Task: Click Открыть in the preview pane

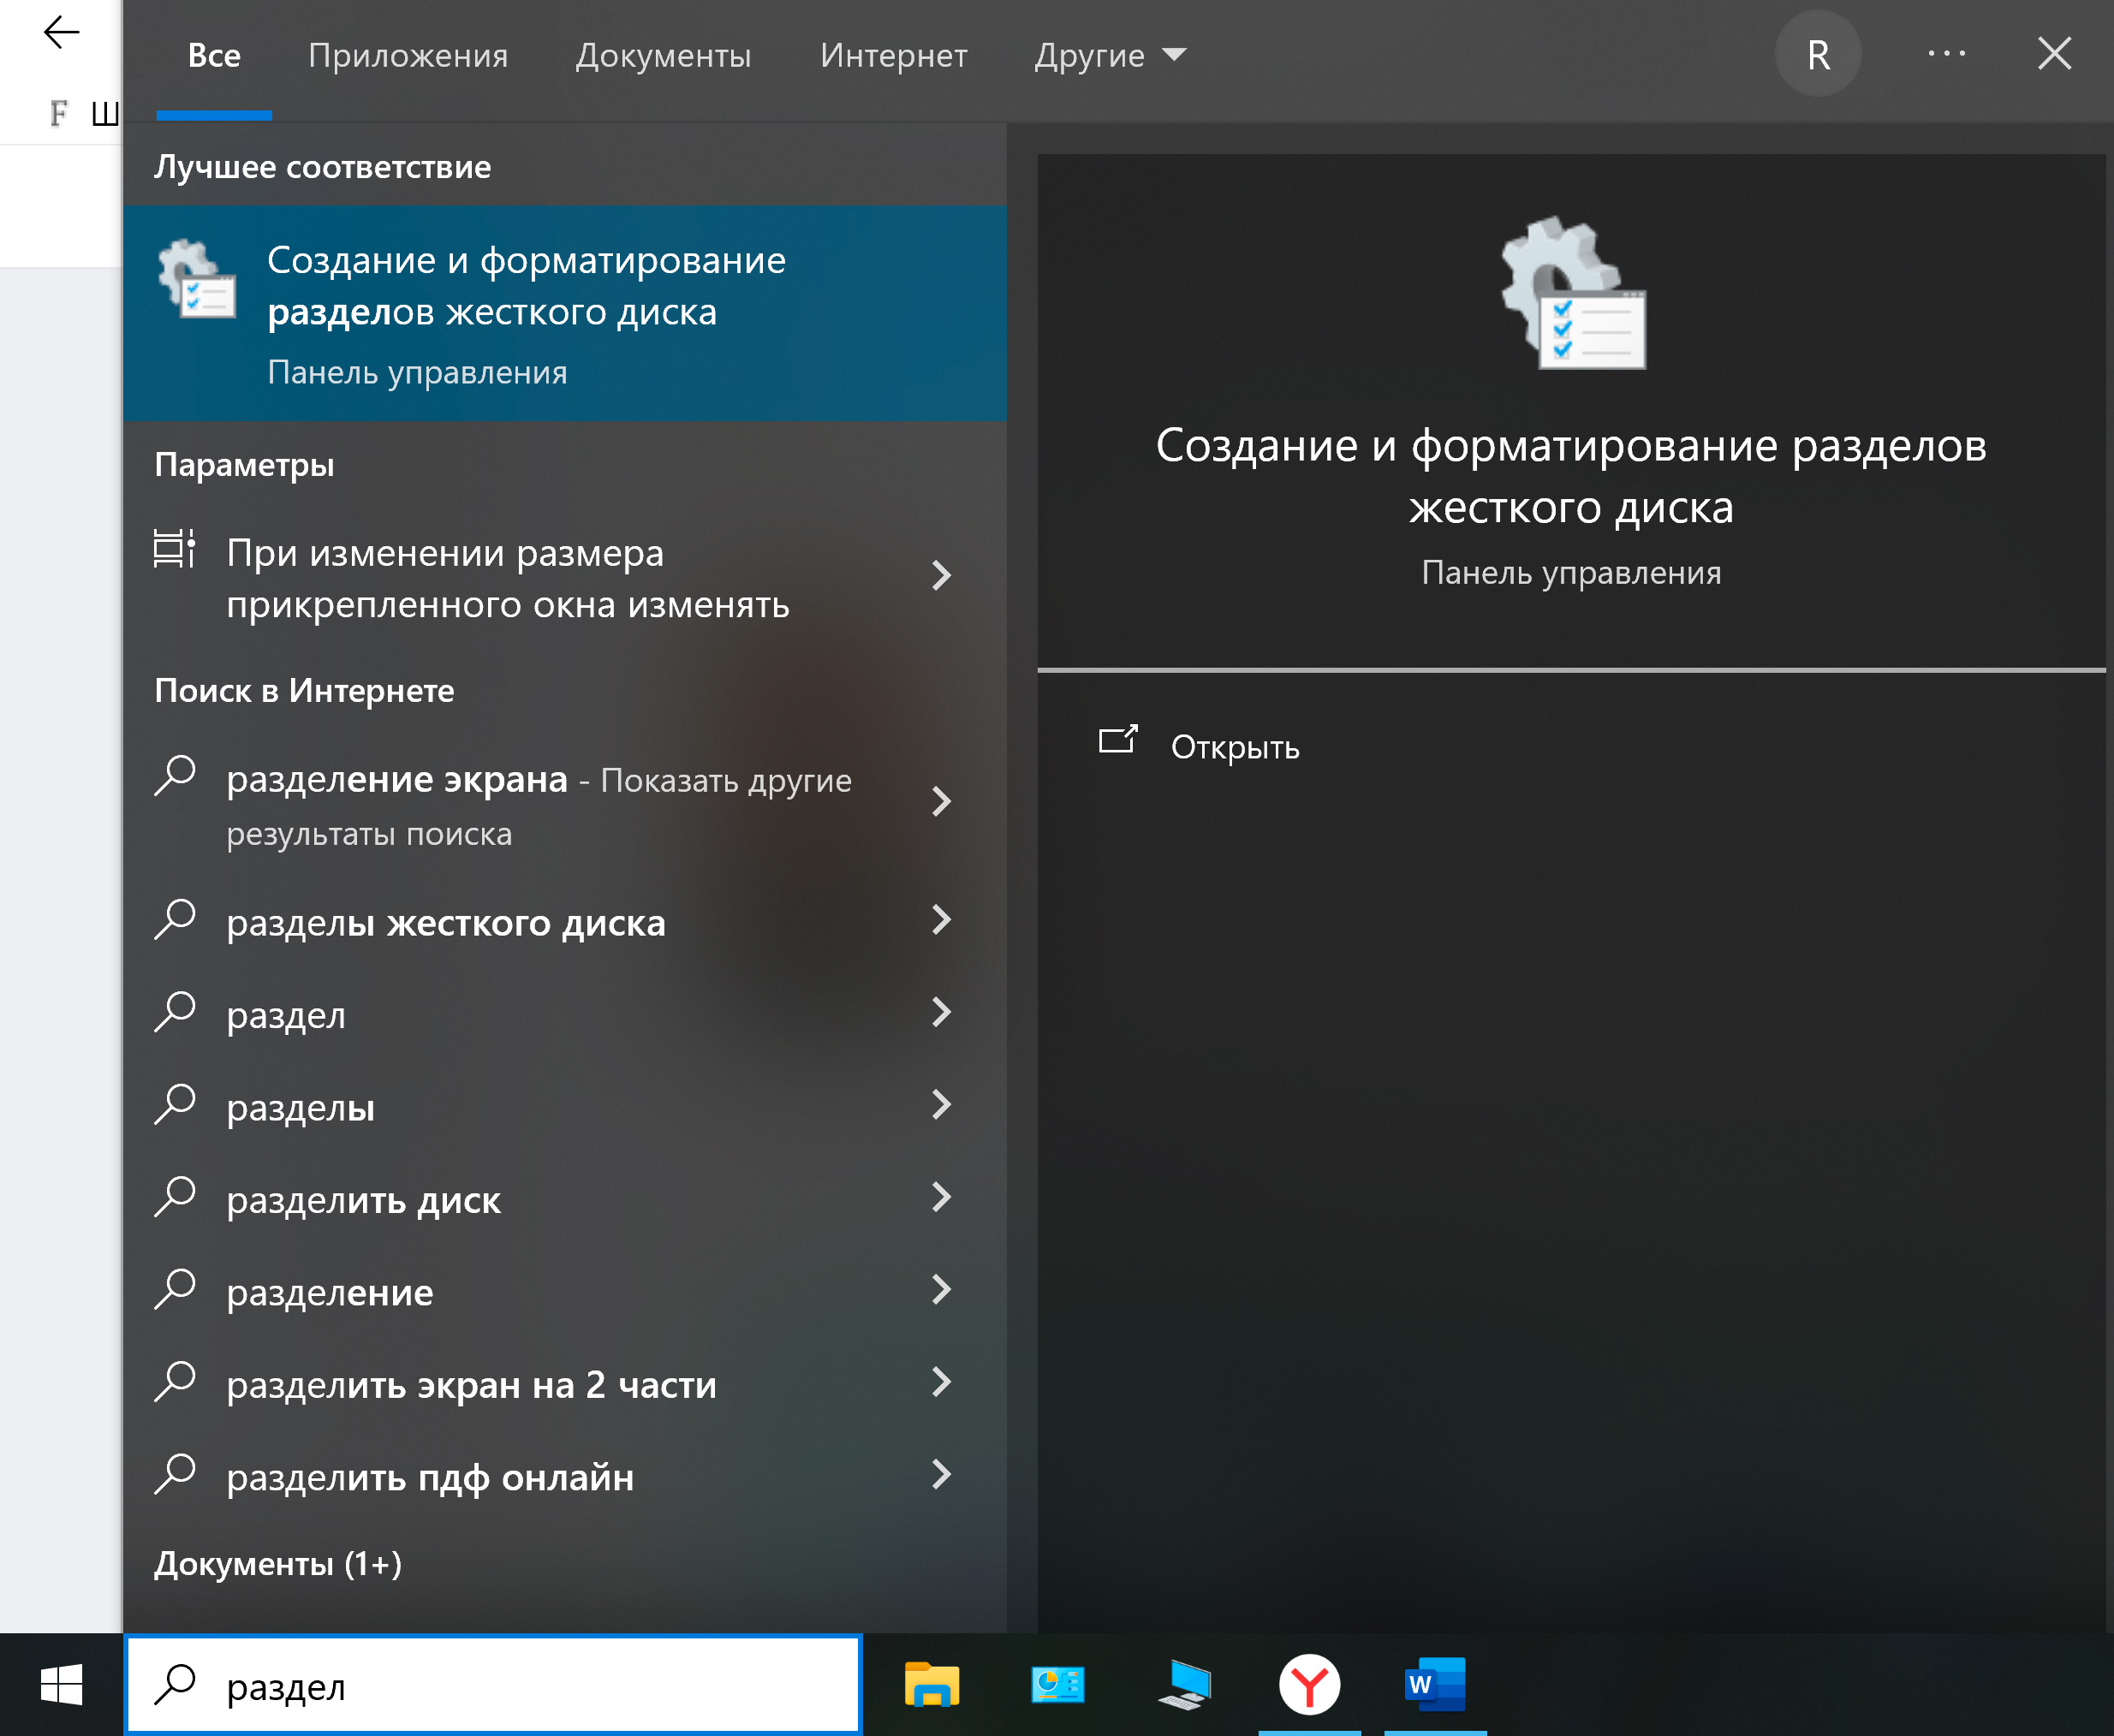Action: tap(1235, 747)
